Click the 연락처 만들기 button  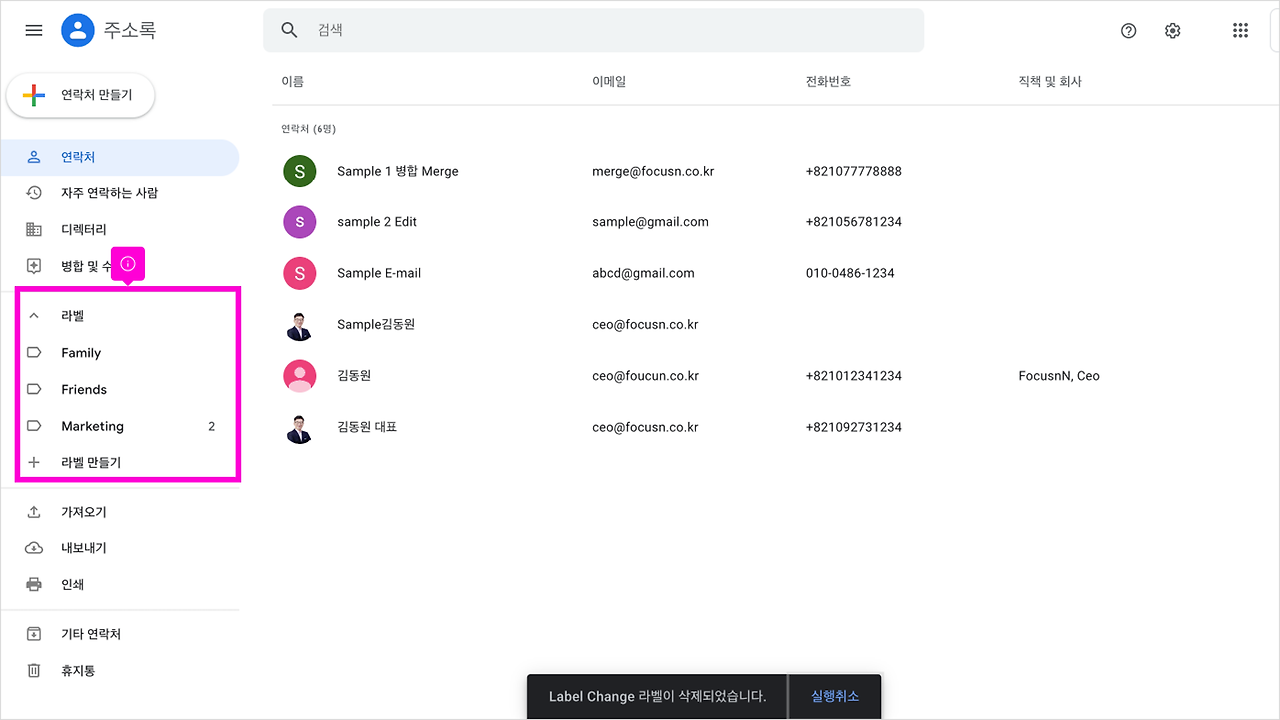(x=80, y=95)
